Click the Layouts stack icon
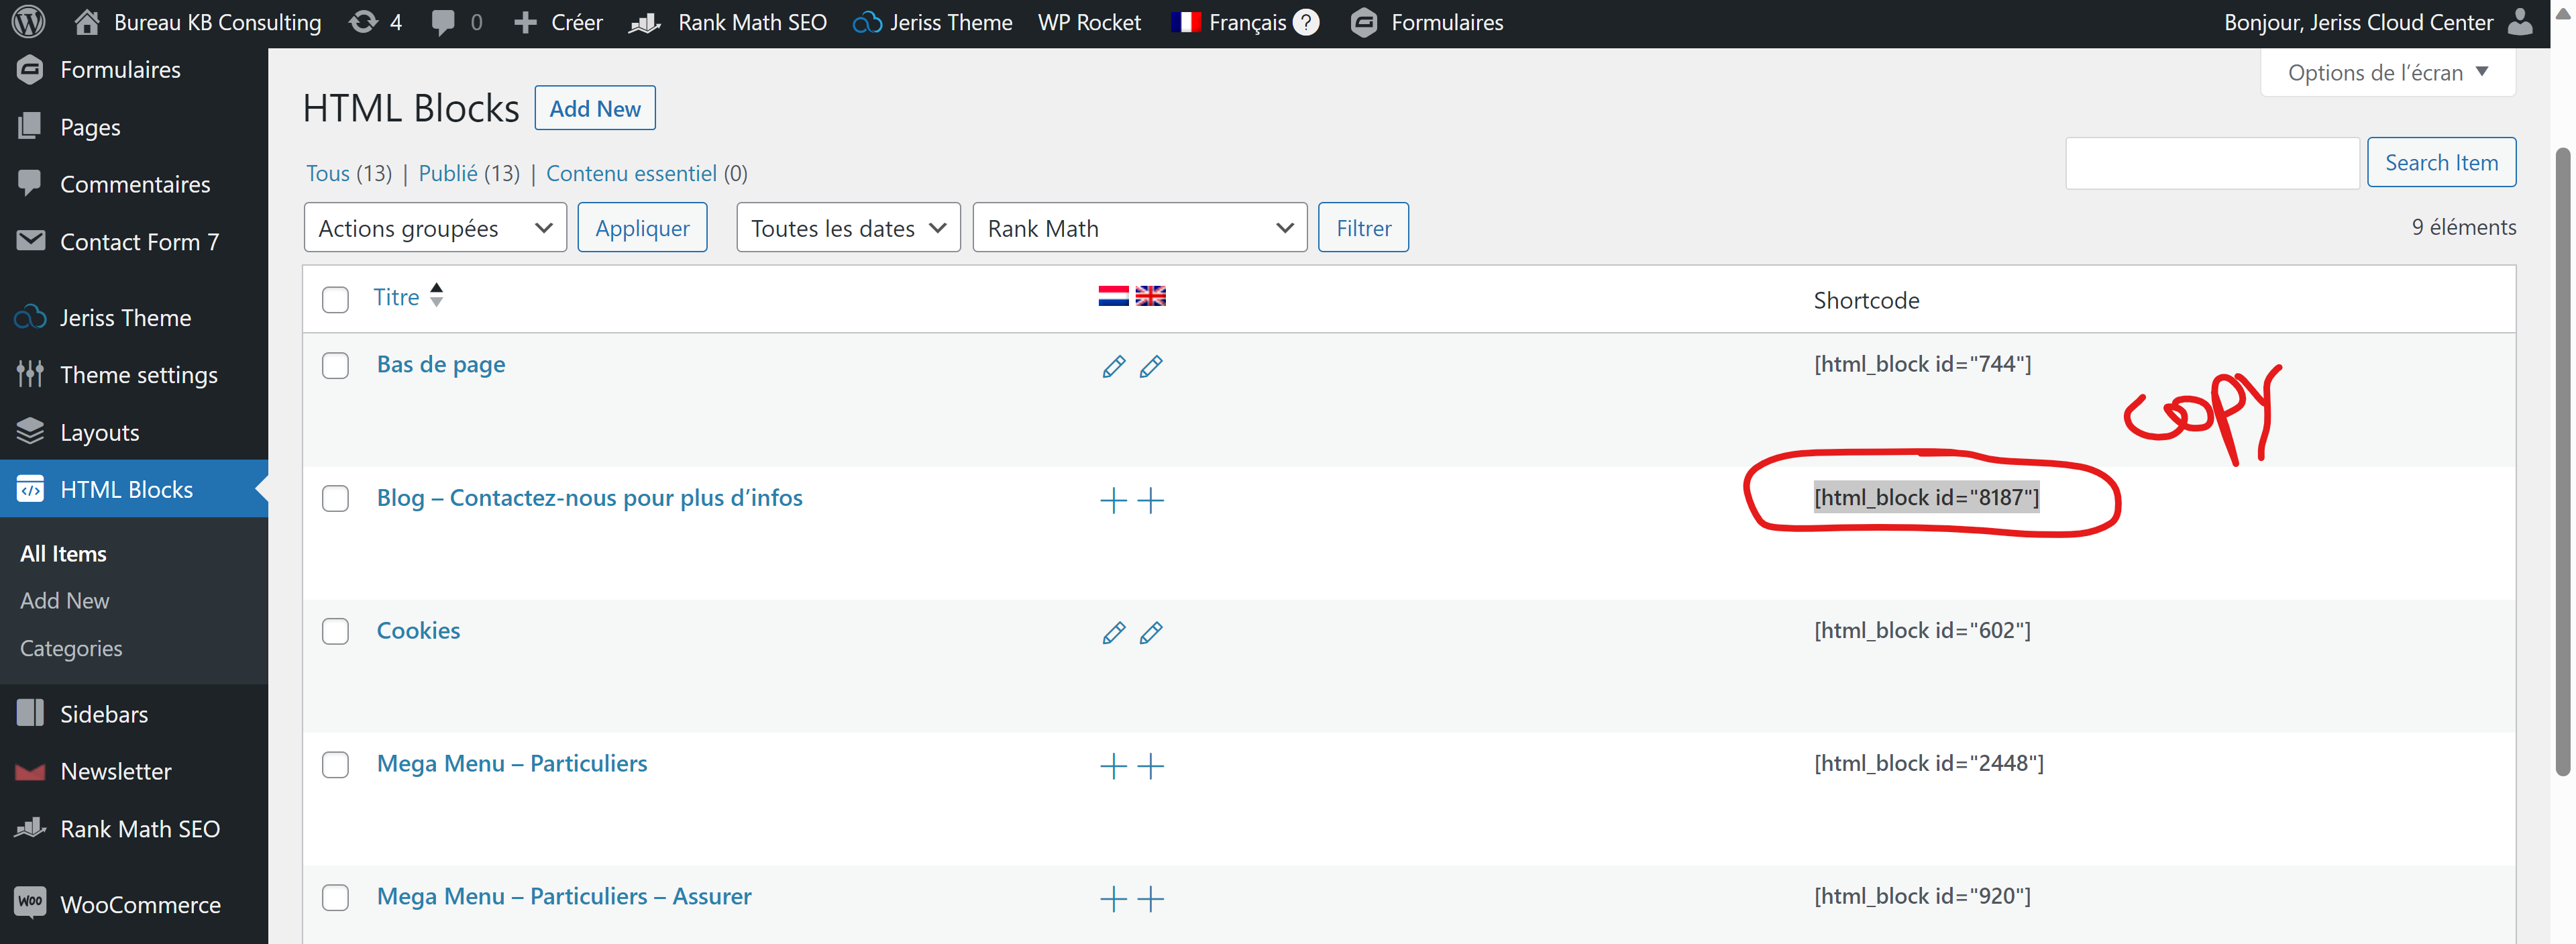The image size is (2576, 944). (x=30, y=431)
